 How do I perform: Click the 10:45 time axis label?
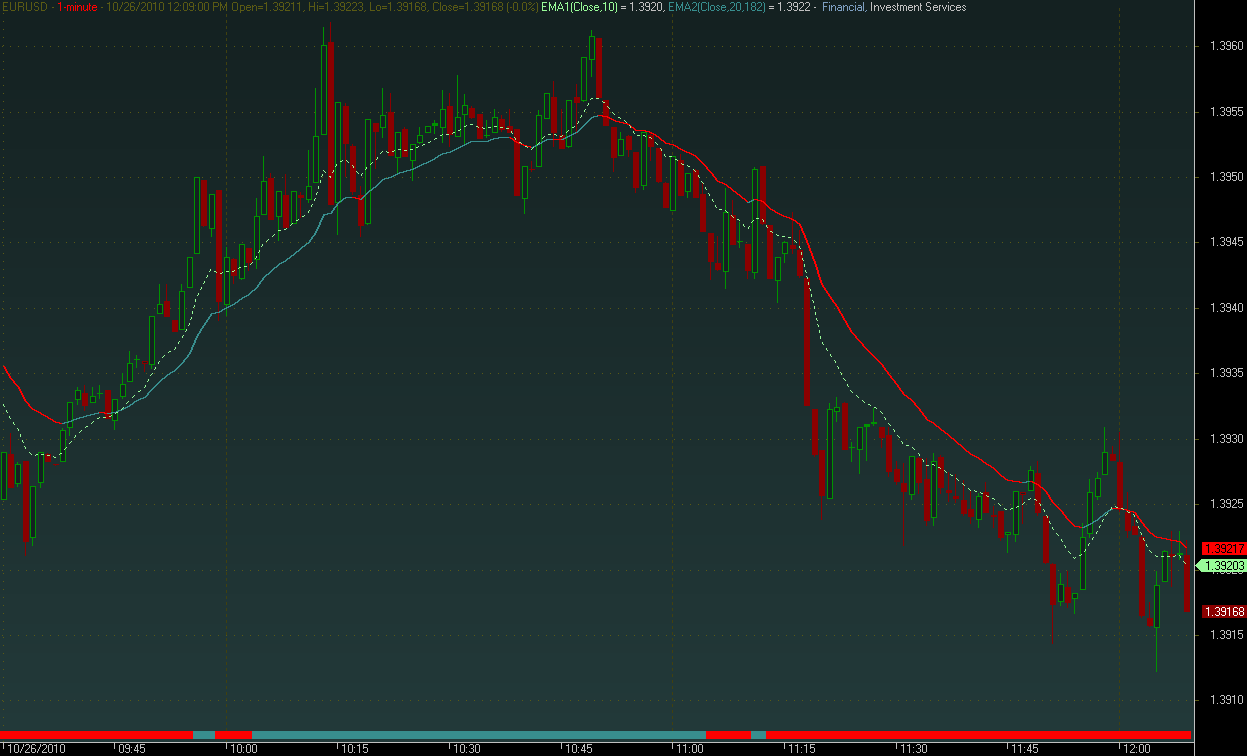(x=579, y=748)
